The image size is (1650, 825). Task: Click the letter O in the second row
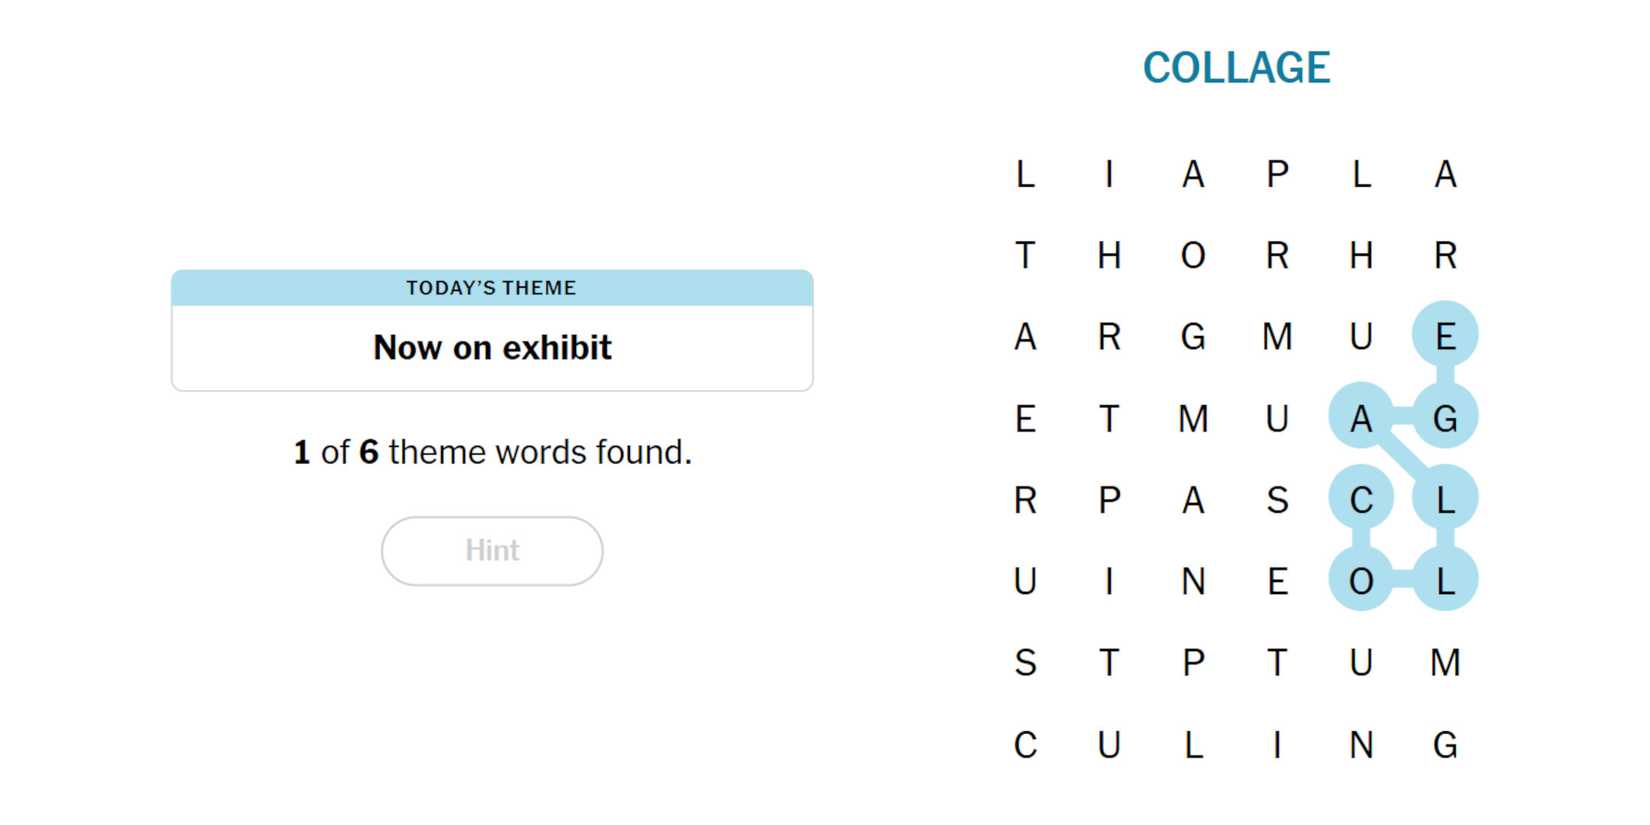coord(1193,255)
